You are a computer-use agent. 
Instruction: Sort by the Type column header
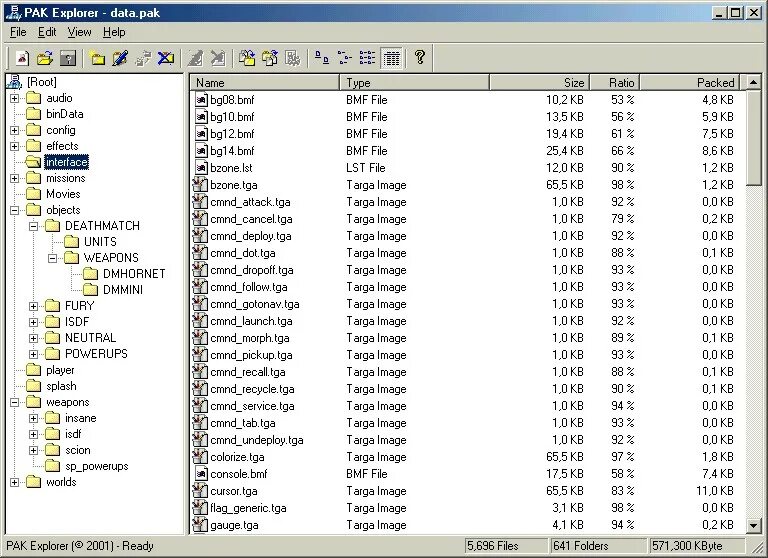click(414, 82)
